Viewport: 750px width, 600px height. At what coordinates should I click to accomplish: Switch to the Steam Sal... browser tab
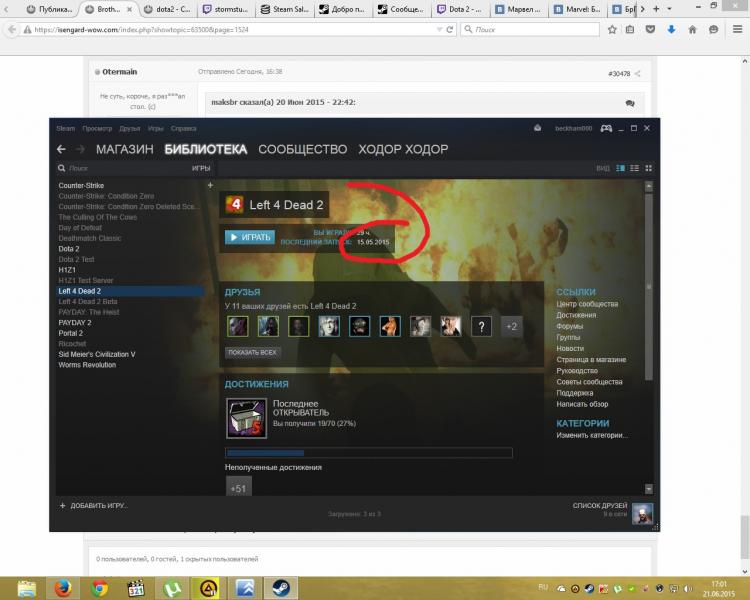coord(285,9)
